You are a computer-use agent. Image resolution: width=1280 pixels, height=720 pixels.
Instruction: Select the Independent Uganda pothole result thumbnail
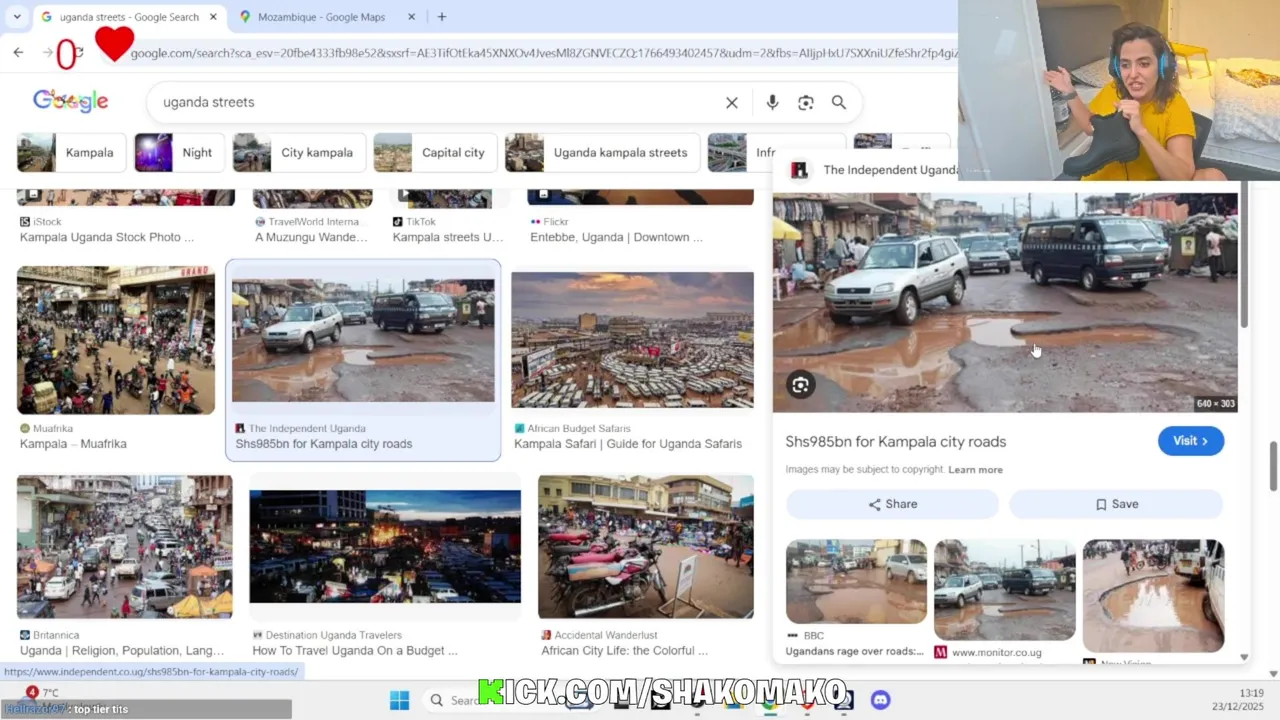[x=363, y=340]
